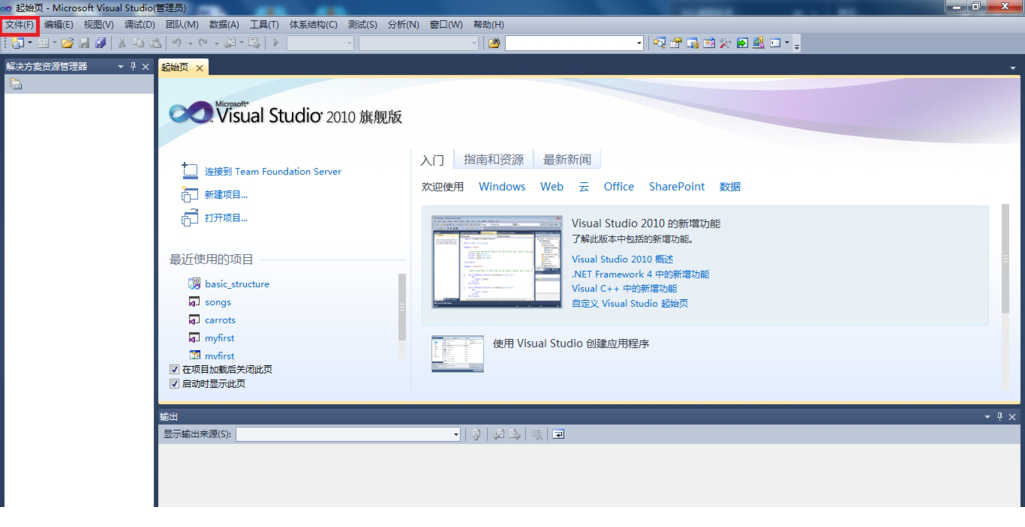Switch to the 指南和资源 tab
Screen dimensions: 1025x527
click(x=494, y=160)
